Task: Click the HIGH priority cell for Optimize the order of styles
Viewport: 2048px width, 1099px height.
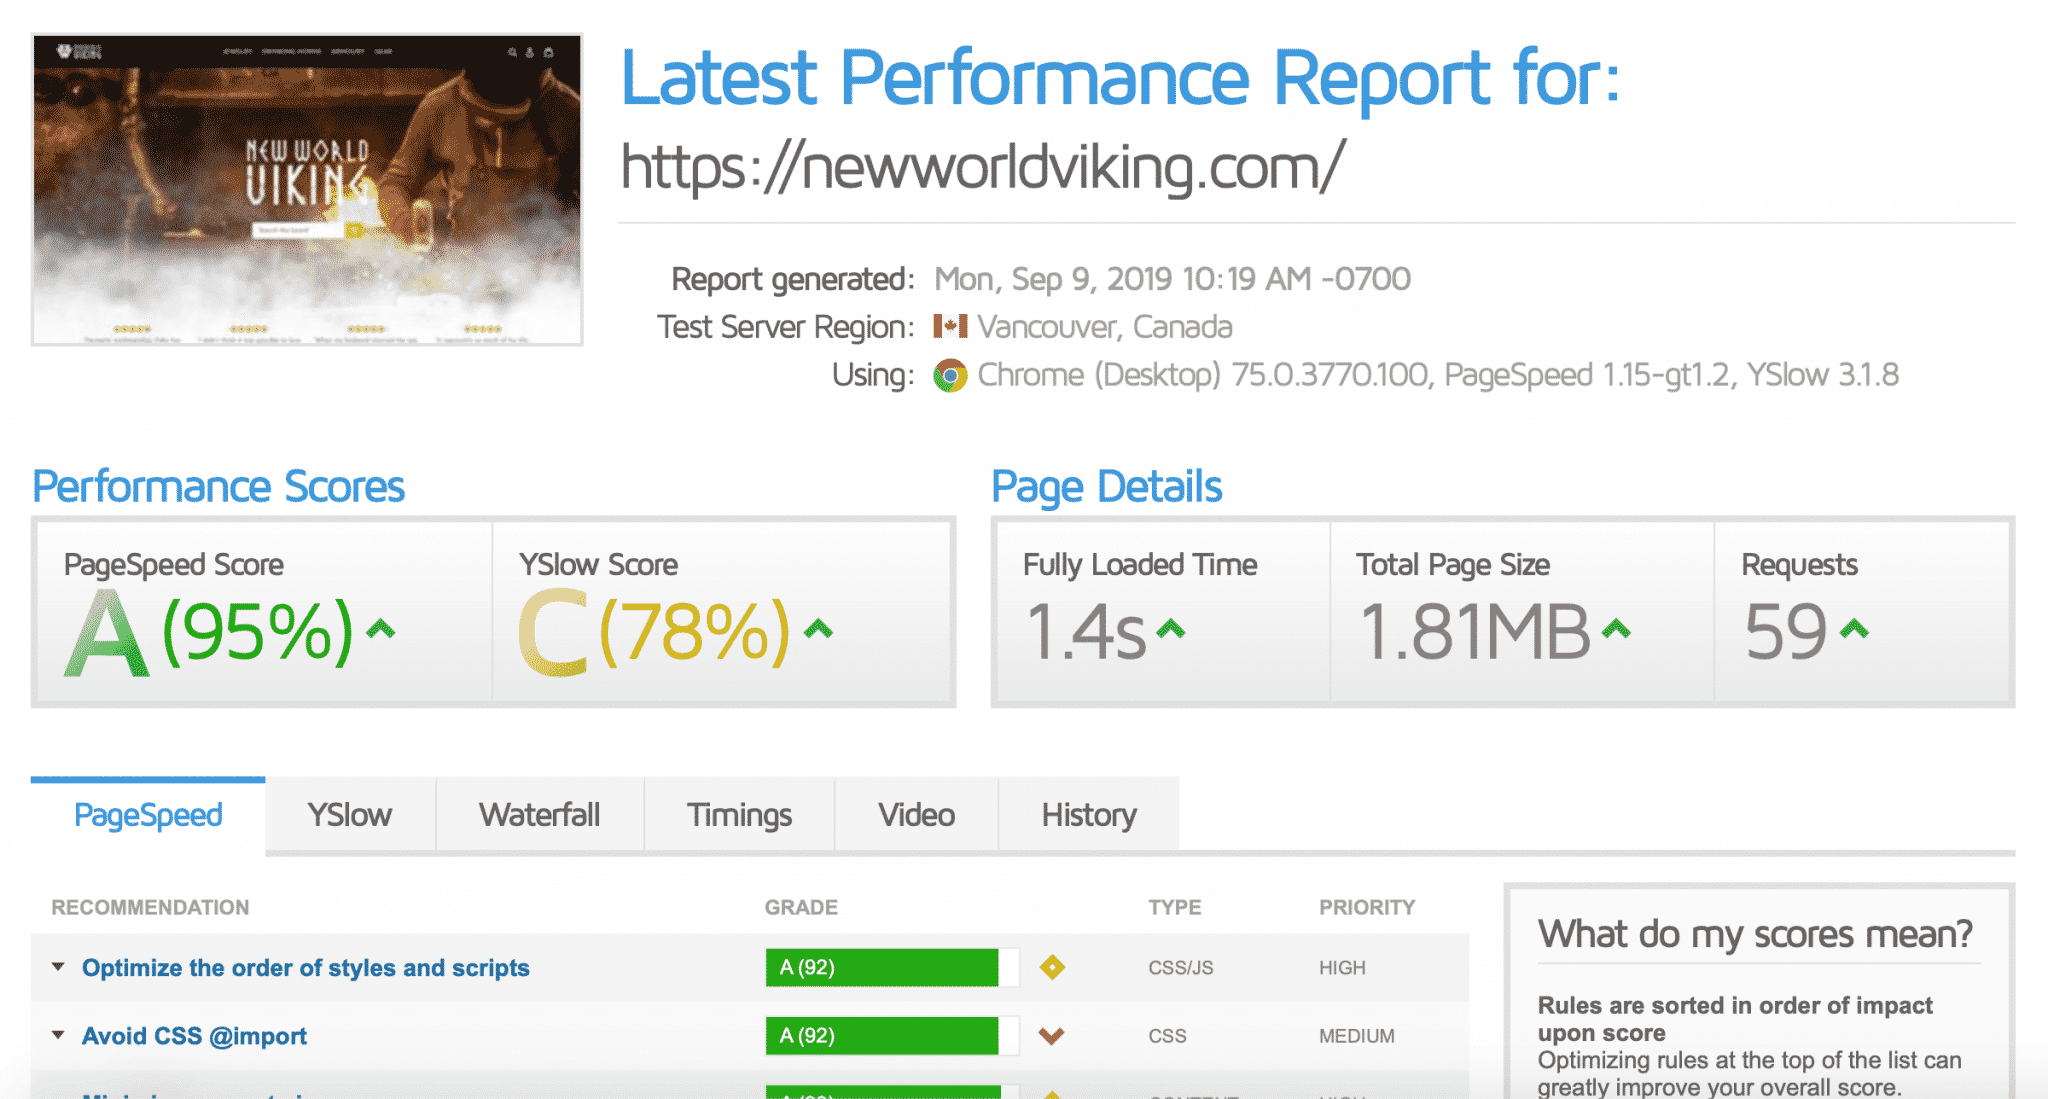Action: point(1342,968)
